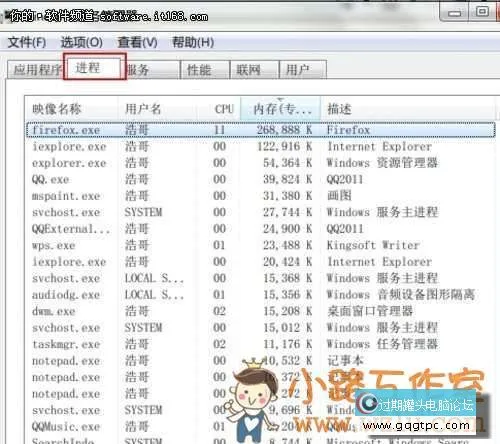The image size is (500, 444).
Task: Select svchost.exe using 15,368 K
Action: tap(261, 278)
